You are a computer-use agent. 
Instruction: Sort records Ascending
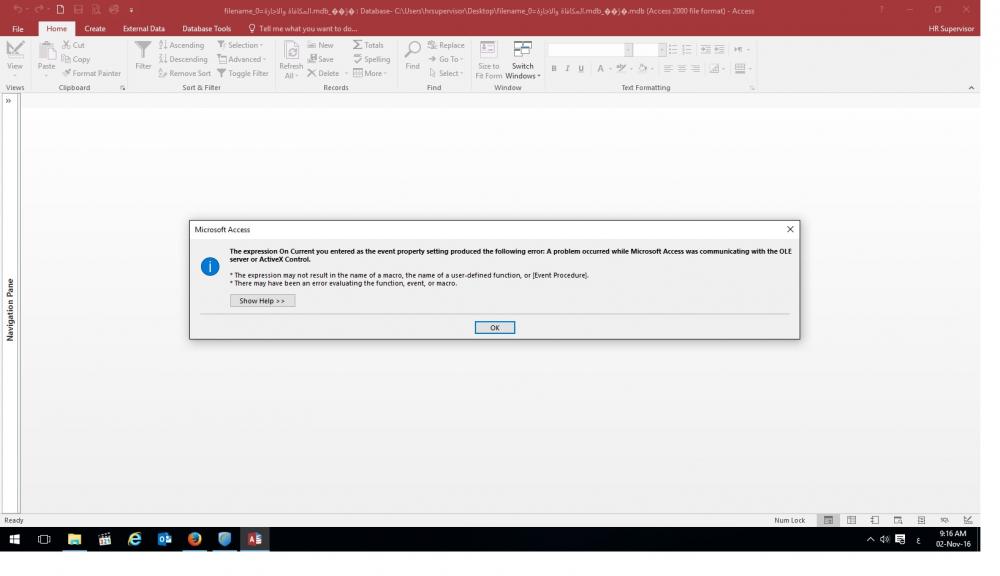pos(182,45)
